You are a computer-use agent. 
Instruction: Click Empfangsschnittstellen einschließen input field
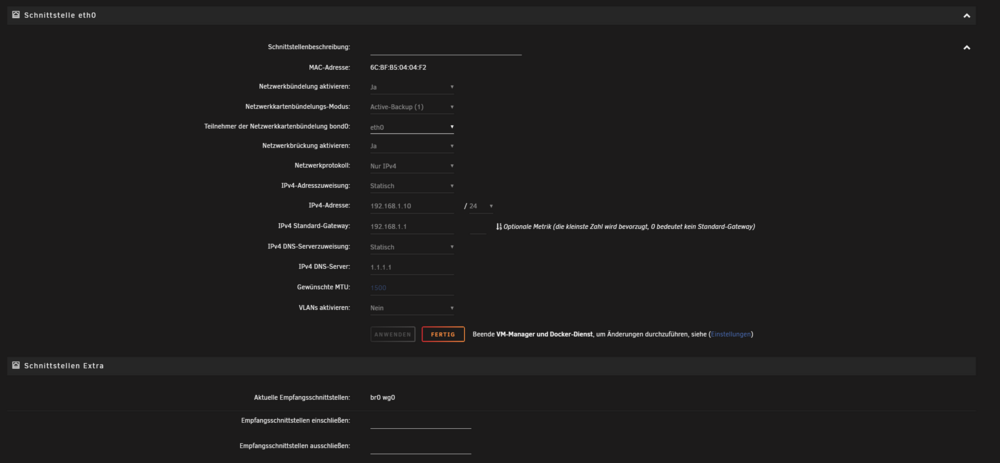pos(421,421)
